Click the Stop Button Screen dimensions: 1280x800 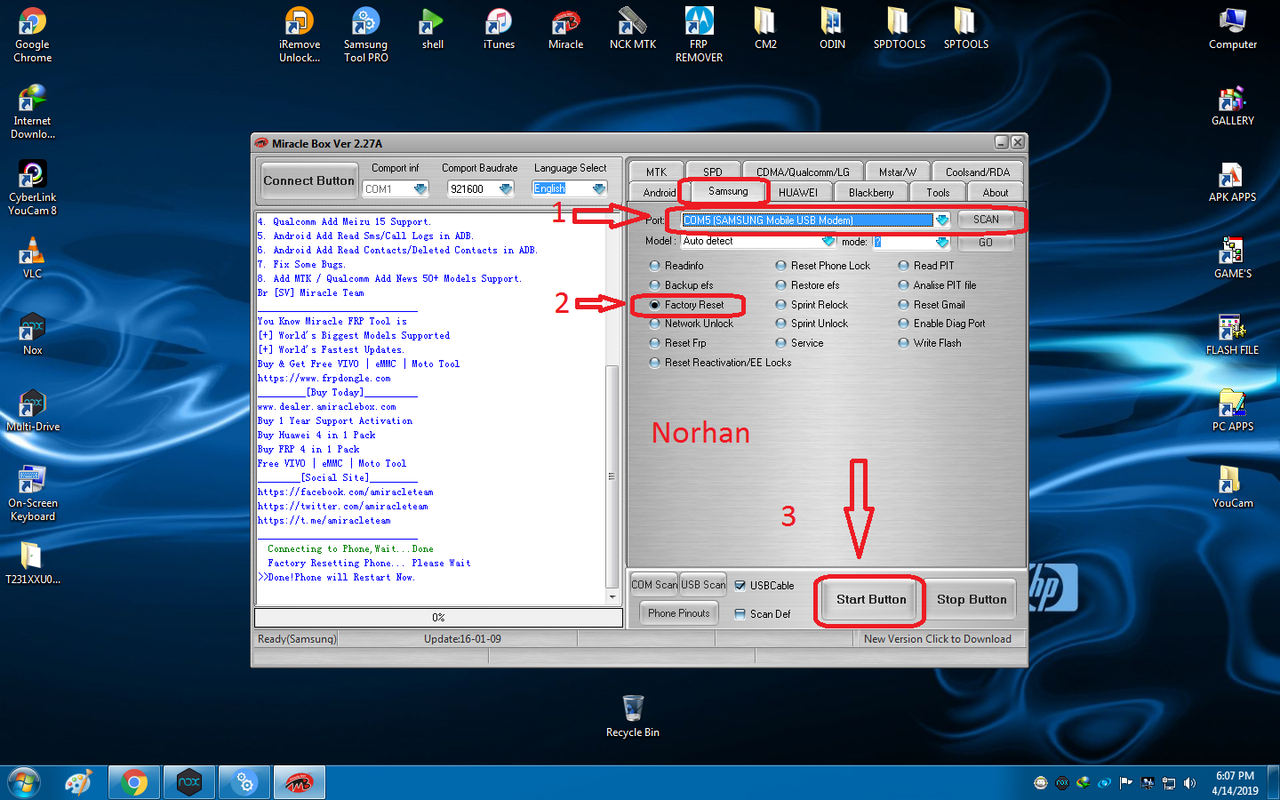[971, 600]
